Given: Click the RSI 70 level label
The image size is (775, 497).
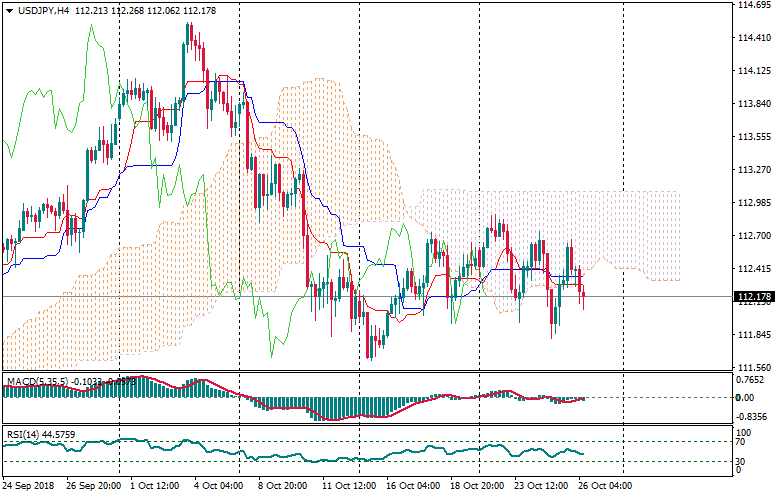Looking at the screenshot, I should [741, 441].
